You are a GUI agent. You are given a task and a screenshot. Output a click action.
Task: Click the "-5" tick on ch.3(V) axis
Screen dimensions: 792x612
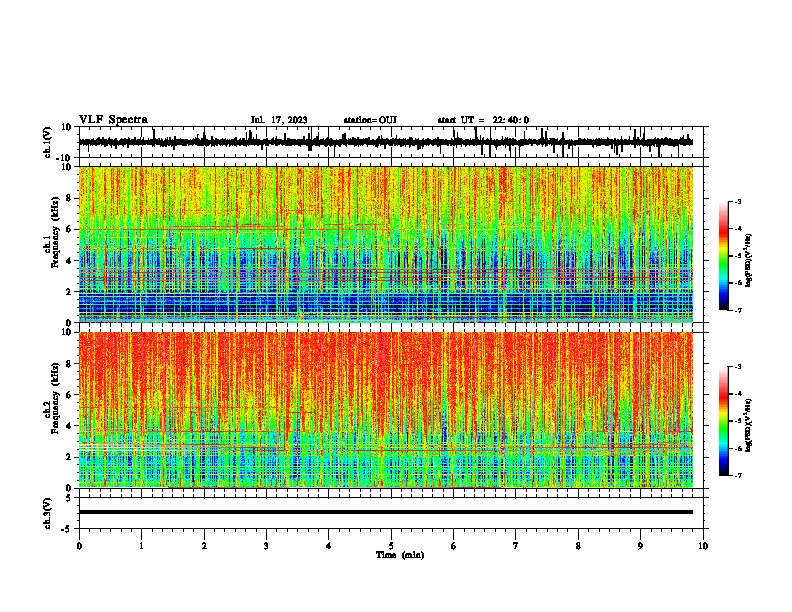click(68, 529)
